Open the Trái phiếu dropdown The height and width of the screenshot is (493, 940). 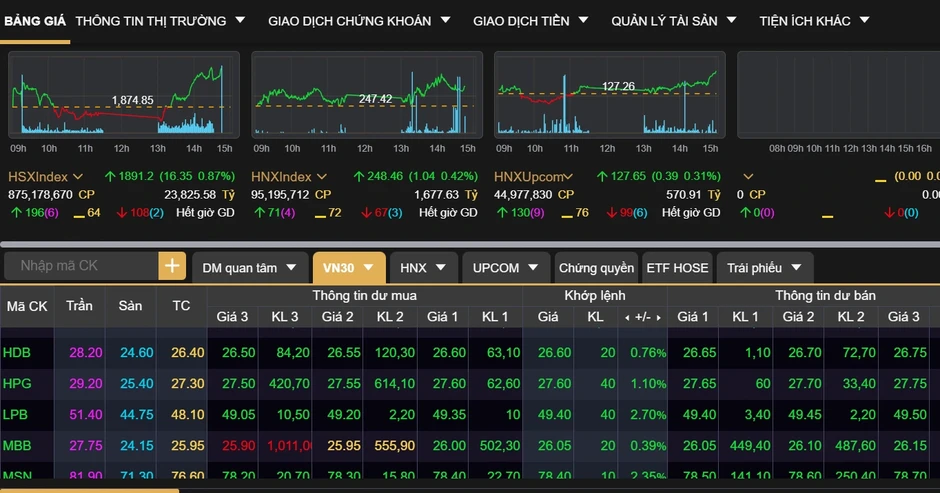764,268
